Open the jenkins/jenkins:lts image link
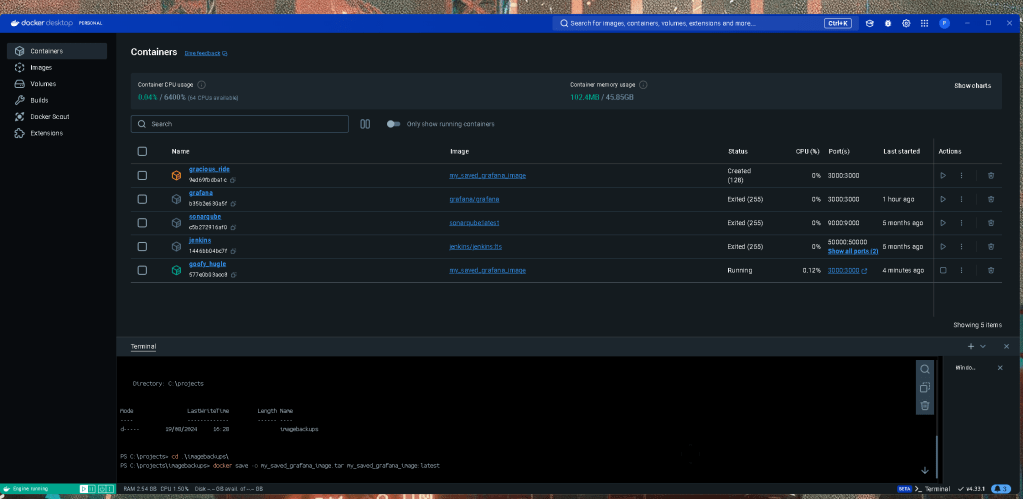 (x=476, y=247)
